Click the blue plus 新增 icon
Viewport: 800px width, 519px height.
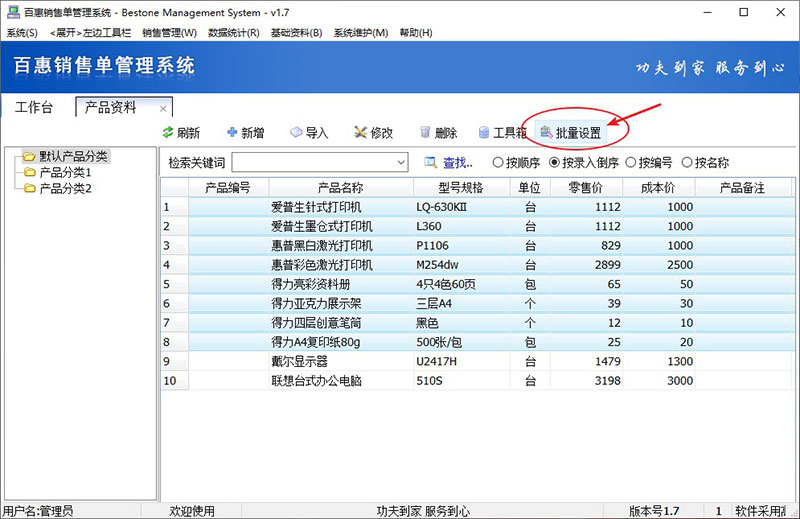(x=232, y=133)
